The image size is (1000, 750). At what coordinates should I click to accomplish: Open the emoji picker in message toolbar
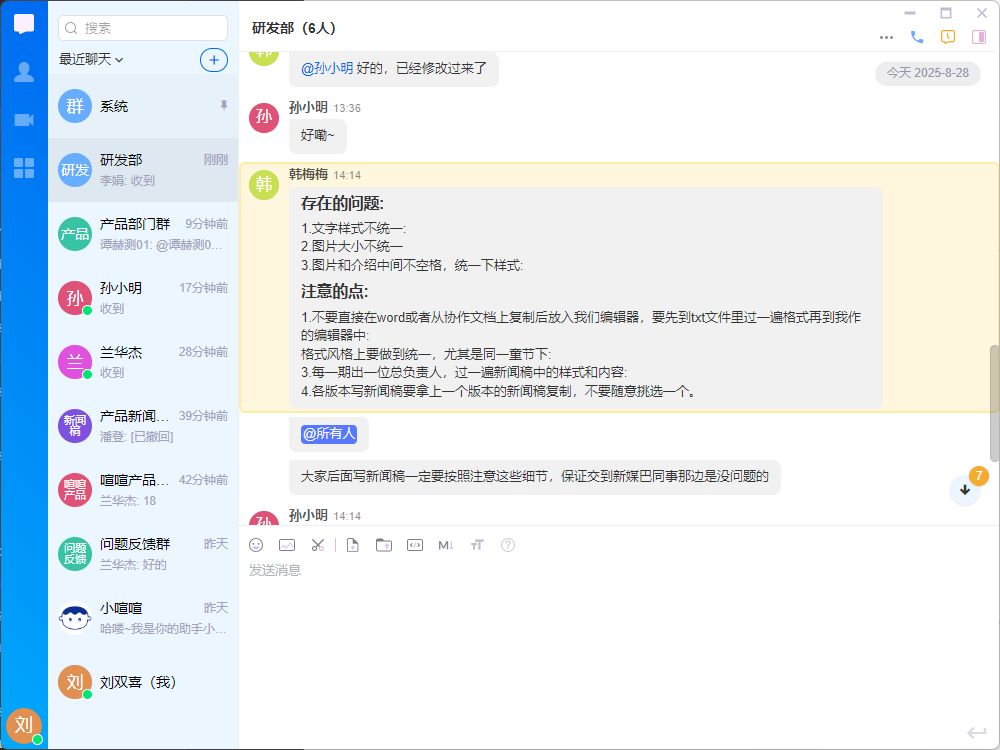256,545
